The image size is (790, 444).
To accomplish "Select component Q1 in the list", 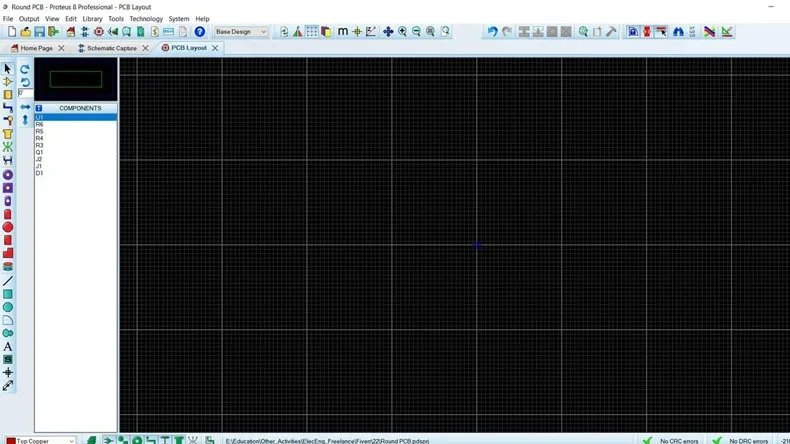I will point(76,152).
